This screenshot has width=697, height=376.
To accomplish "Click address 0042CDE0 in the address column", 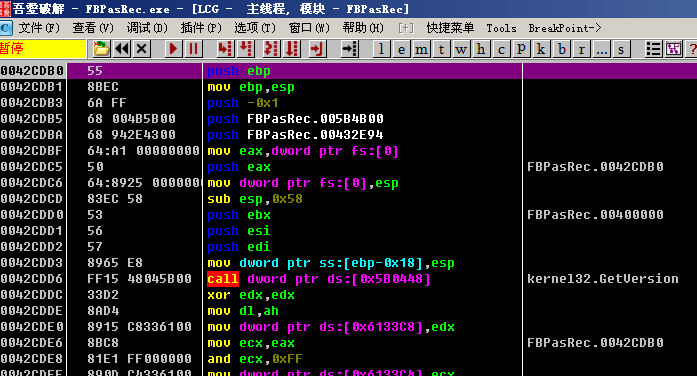I will (32, 327).
